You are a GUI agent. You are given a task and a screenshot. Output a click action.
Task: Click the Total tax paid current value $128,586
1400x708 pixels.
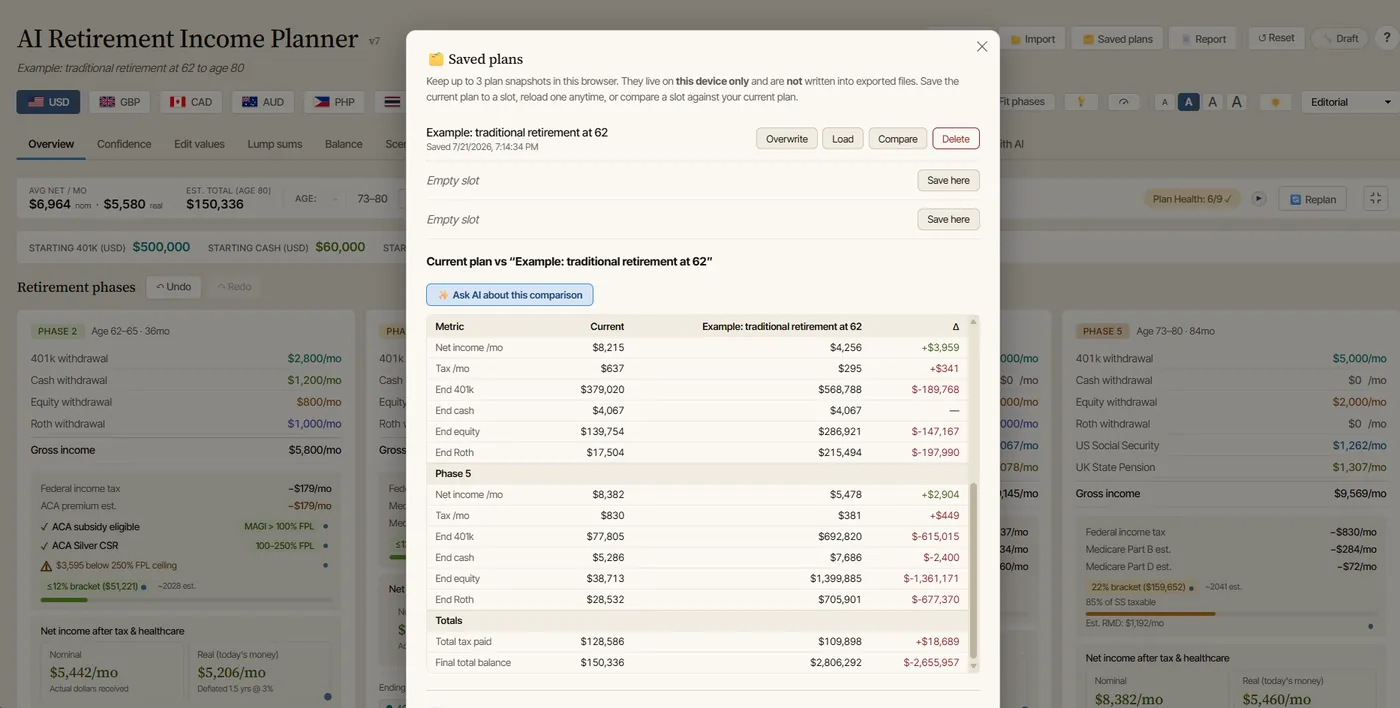(x=602, y=641)
